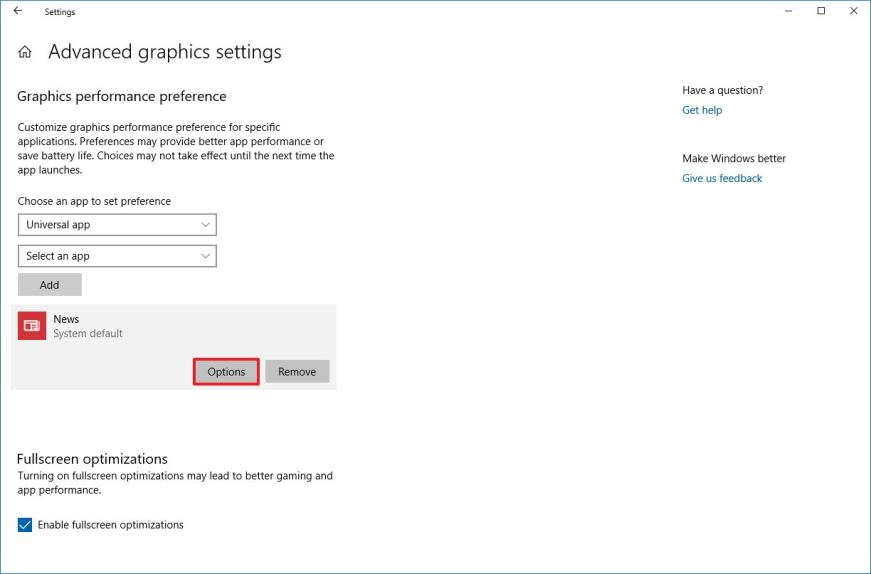Image resolution: width=871 pixels, height=574 pixels.
Task: Click the chevron on the Universal app box
Action: click(205, 225)
